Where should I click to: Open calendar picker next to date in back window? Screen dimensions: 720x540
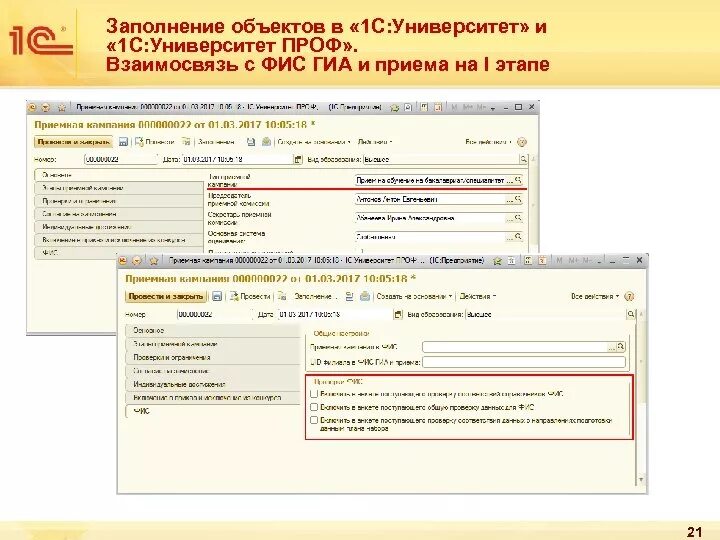pos(298,159)
